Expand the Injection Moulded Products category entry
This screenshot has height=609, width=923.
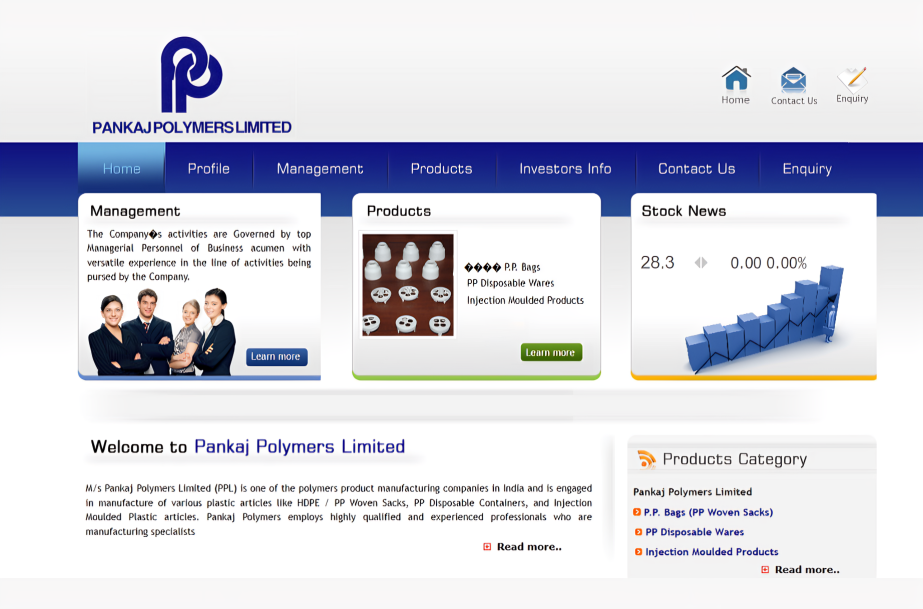pyautogui.click(x=711, y=552)
